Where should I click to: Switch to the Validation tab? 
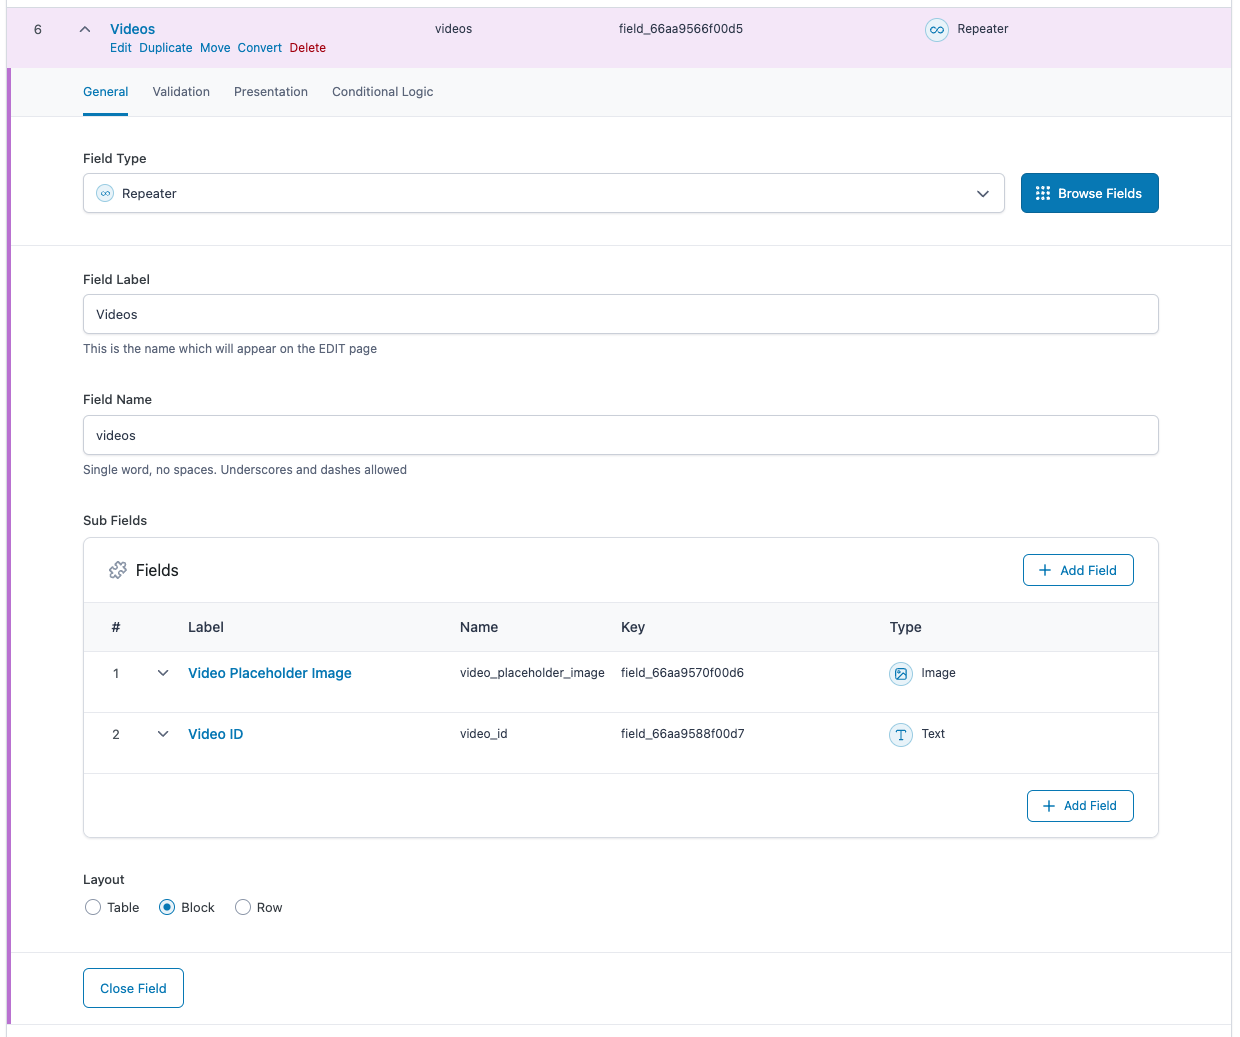(x=181, y=92)
